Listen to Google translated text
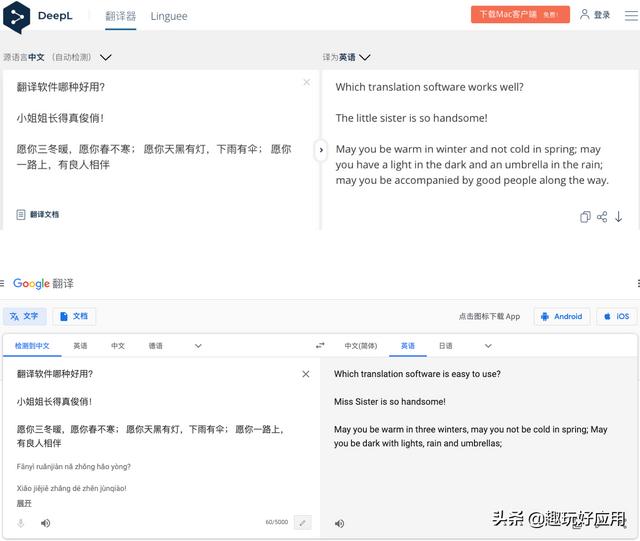This screenshot has height=541, width=640. (x=339, y=523)
